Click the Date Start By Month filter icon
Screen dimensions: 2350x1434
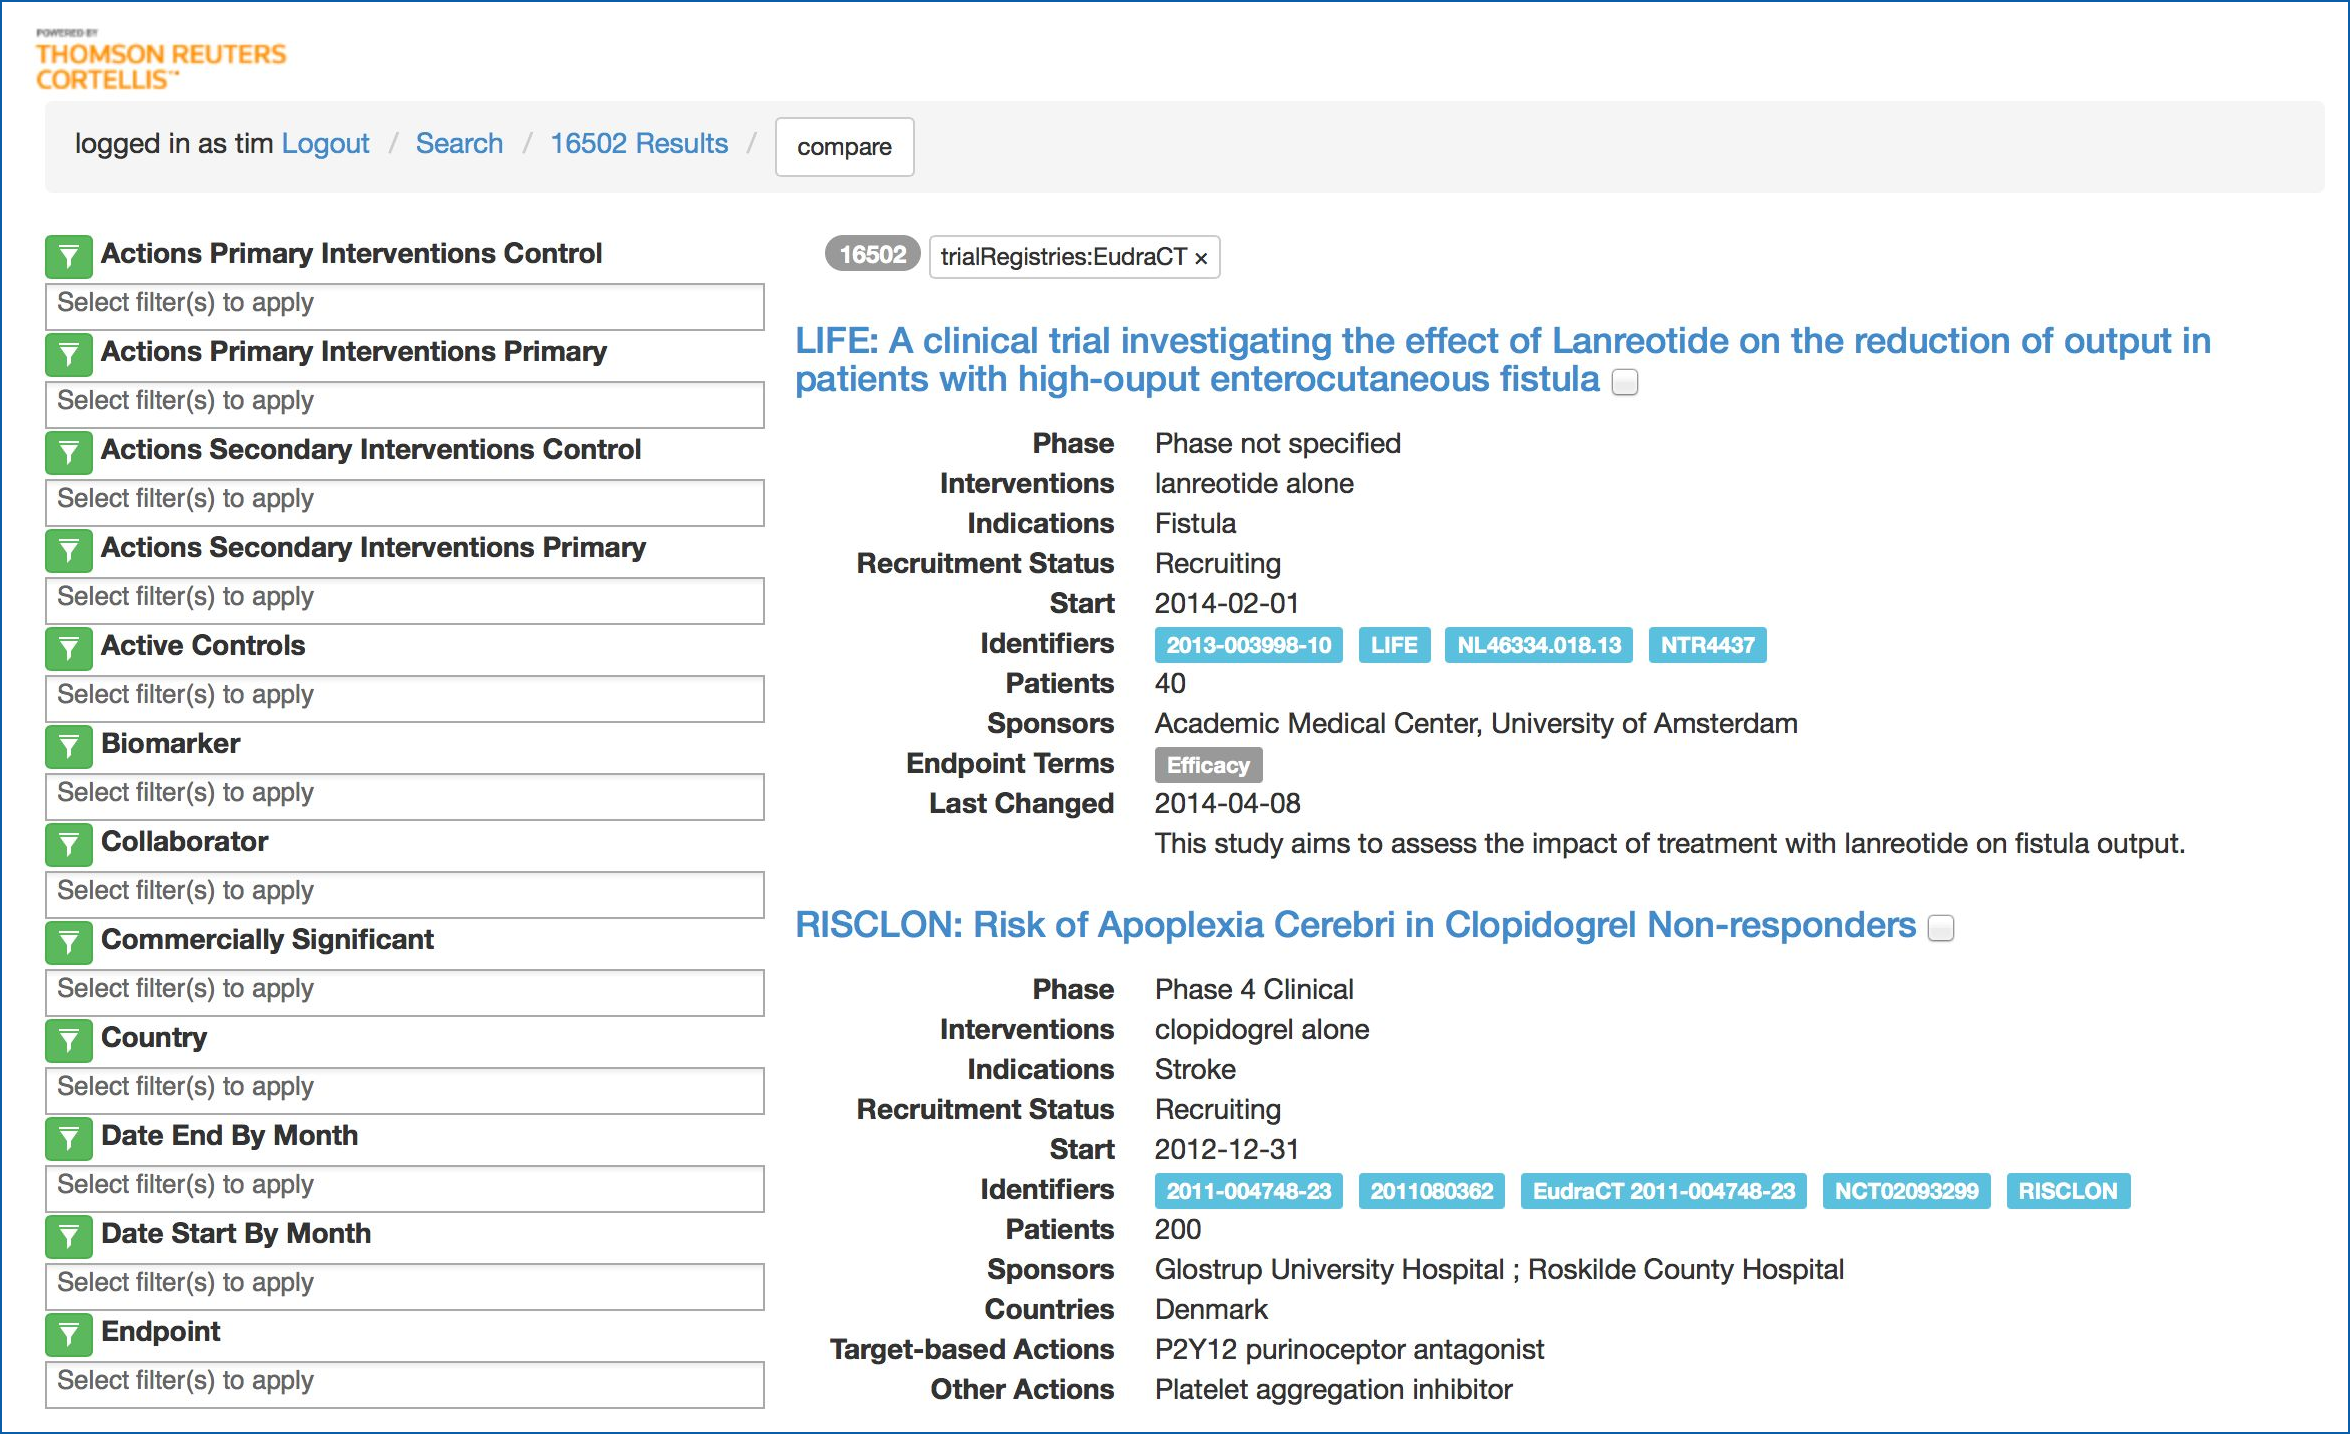pyautogui.click(x=68, y=1236)
